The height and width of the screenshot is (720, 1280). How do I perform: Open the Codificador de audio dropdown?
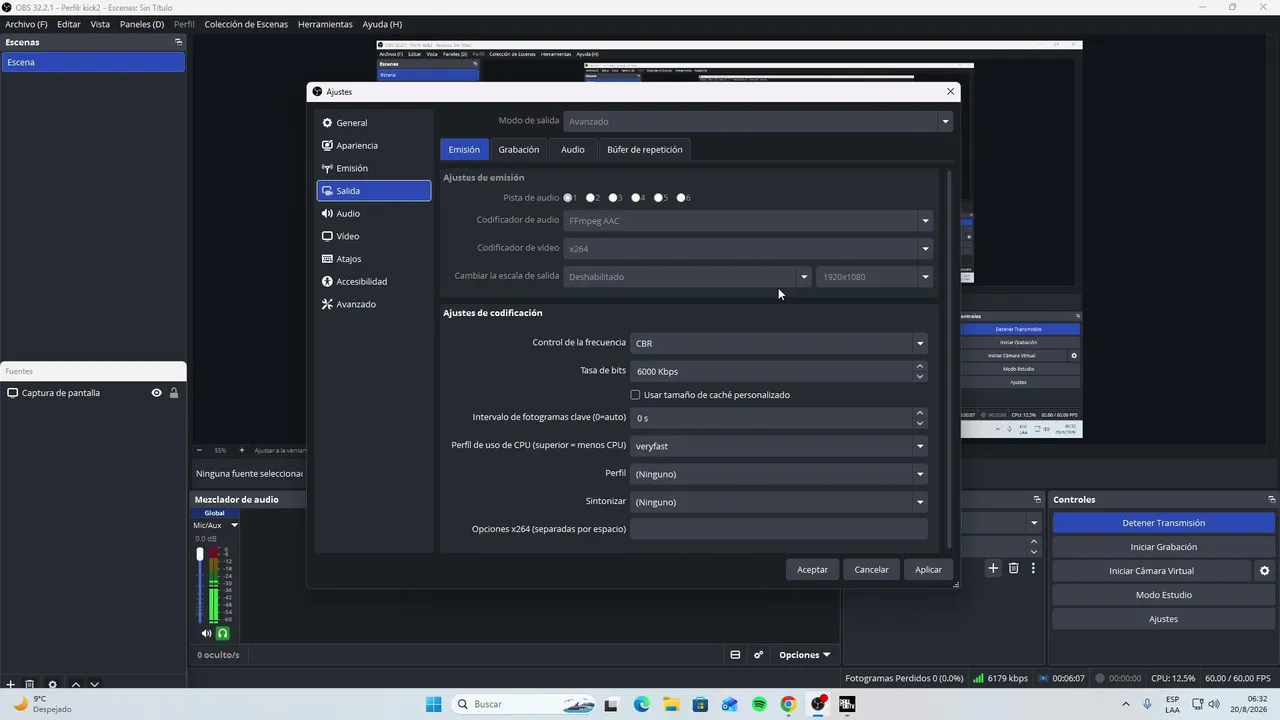pyautogui.click(x=748, y=221)
